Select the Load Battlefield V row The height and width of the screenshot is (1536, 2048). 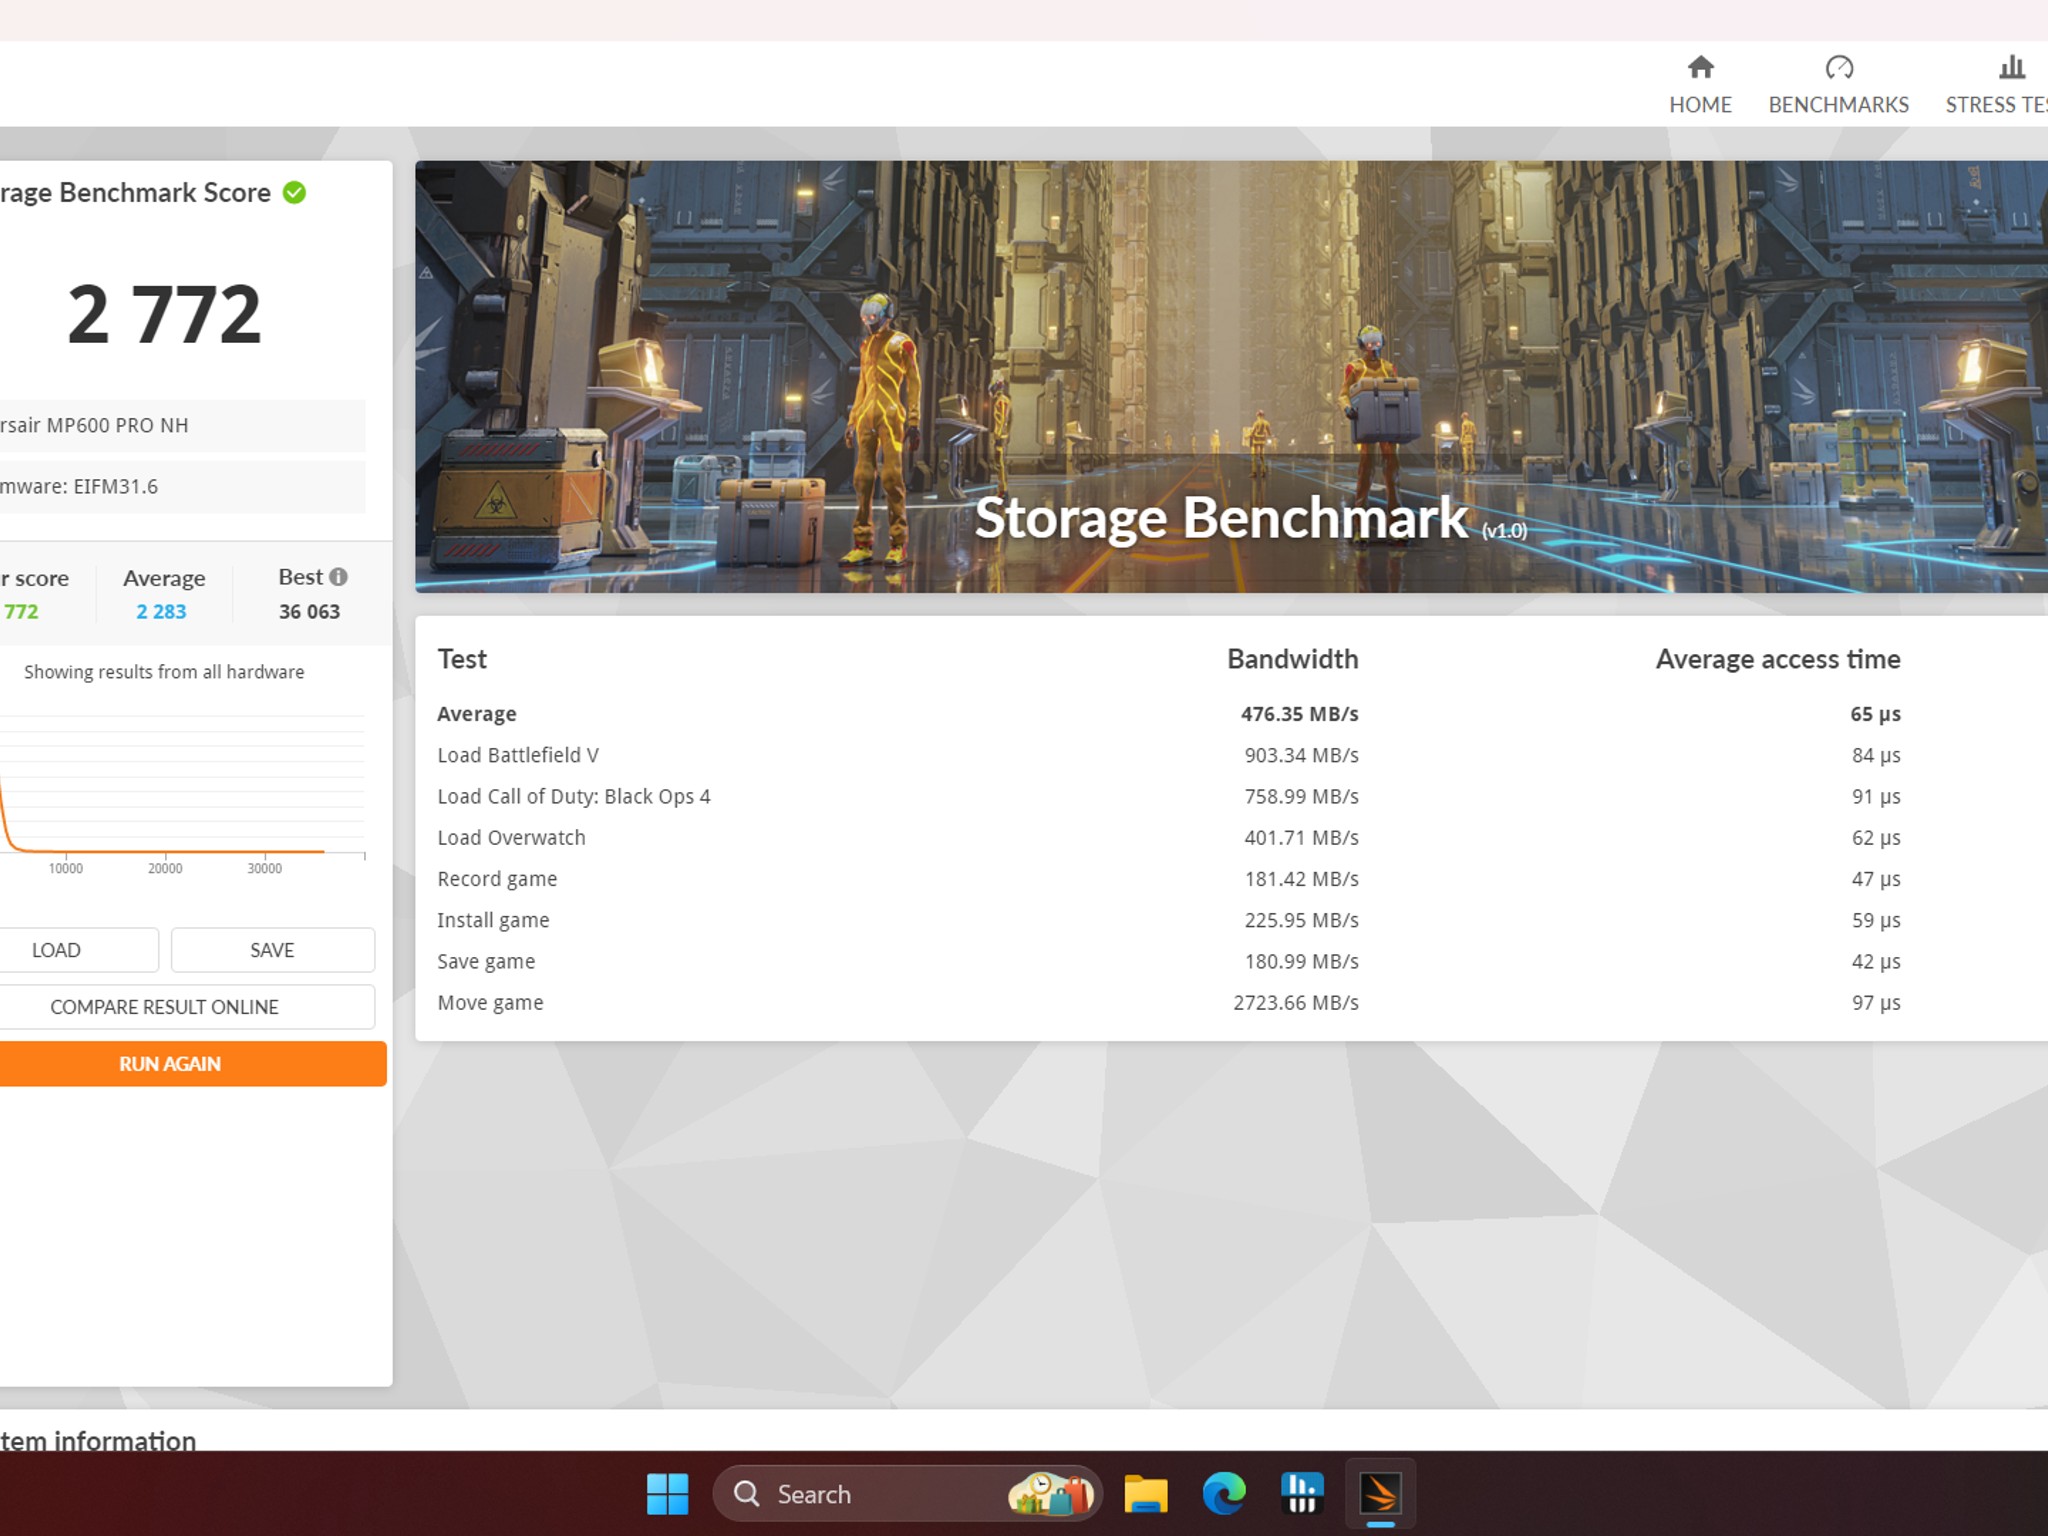[x=1168, y=755]
